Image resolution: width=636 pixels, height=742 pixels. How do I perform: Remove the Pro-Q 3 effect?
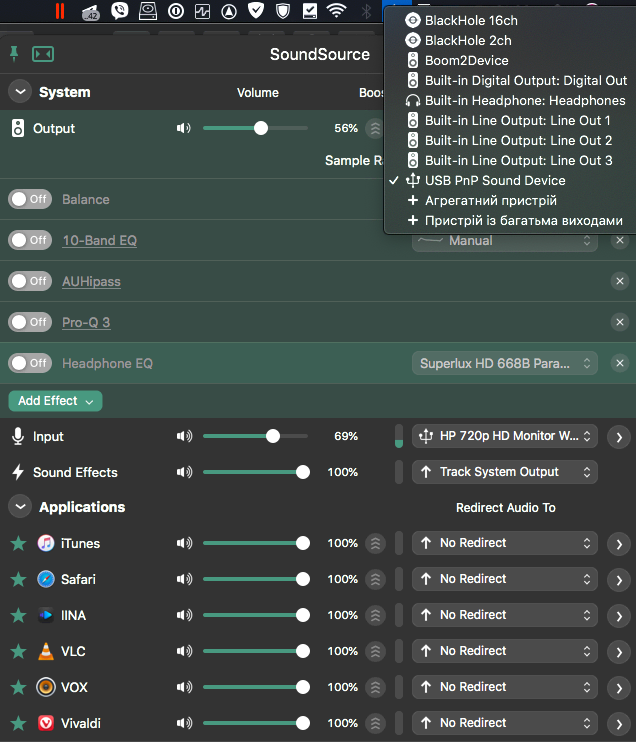[x=620, y=322]
